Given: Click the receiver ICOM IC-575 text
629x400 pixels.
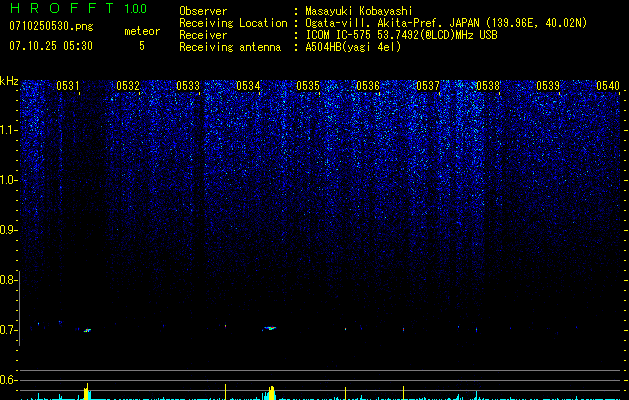Looking at the screenshot, I should [401, 35].
